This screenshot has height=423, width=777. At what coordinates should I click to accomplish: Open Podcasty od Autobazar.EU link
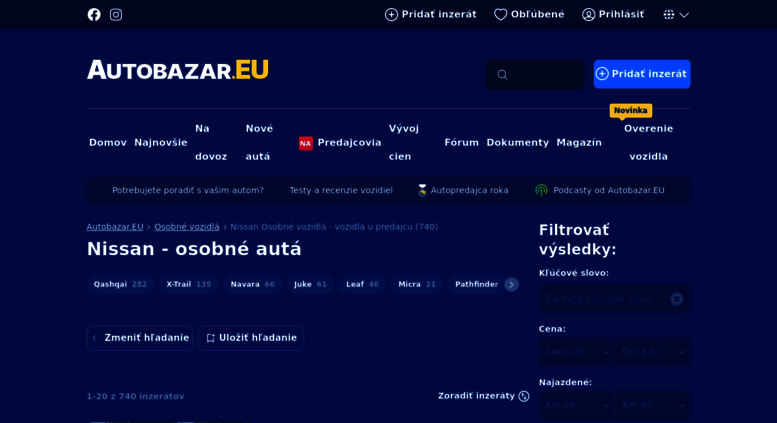[x=609, y=190]
